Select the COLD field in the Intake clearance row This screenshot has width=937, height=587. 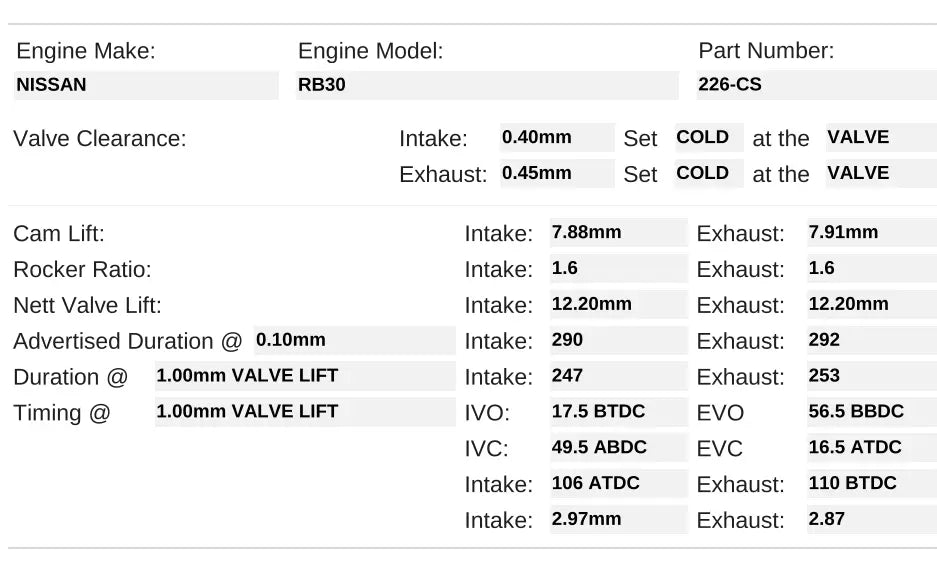[709, 138]
